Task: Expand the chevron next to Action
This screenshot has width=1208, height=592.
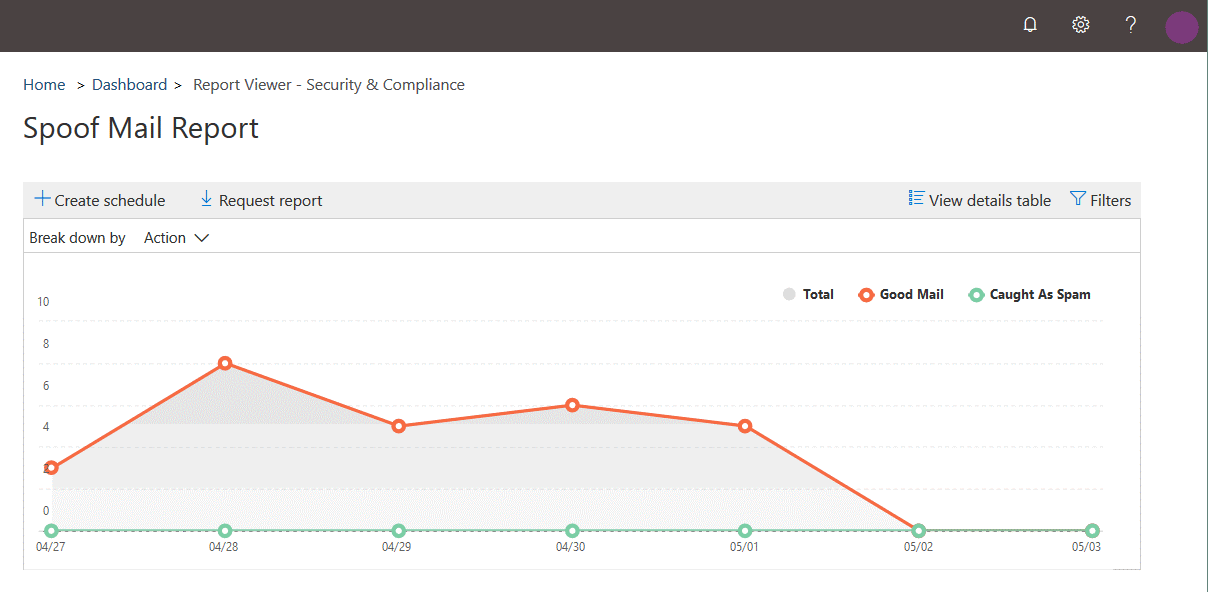Action: pyautogui.click(x=201, y=238)
